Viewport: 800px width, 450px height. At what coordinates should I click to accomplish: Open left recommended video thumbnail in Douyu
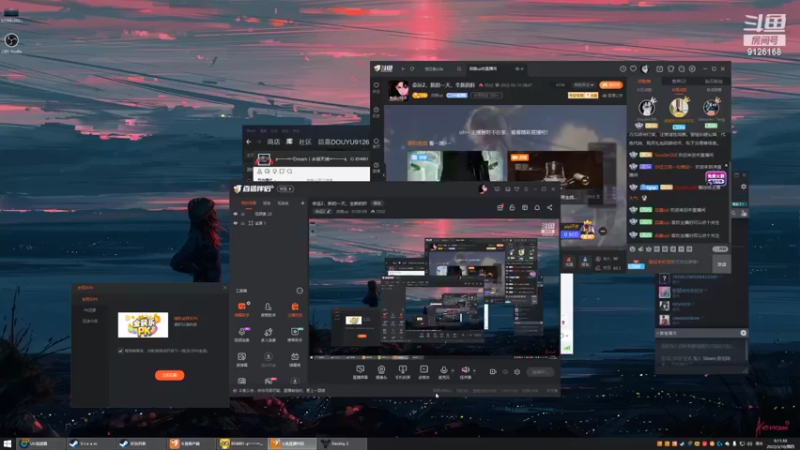[456, 166]
